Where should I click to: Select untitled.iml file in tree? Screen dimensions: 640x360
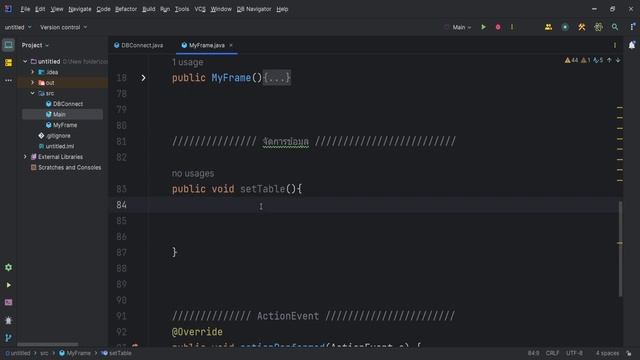(56, 146)
